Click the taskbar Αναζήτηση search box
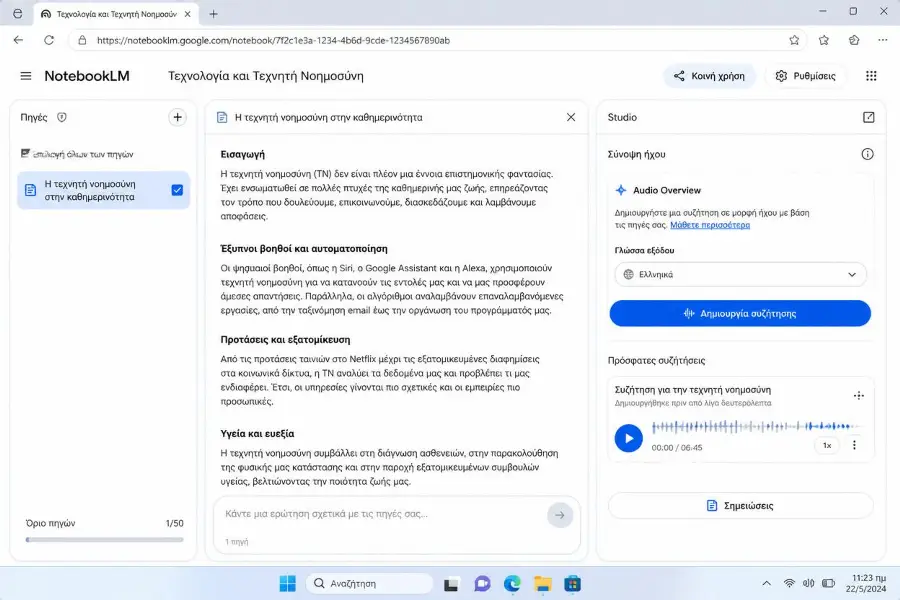900x600 pixels. click(370, 583)
